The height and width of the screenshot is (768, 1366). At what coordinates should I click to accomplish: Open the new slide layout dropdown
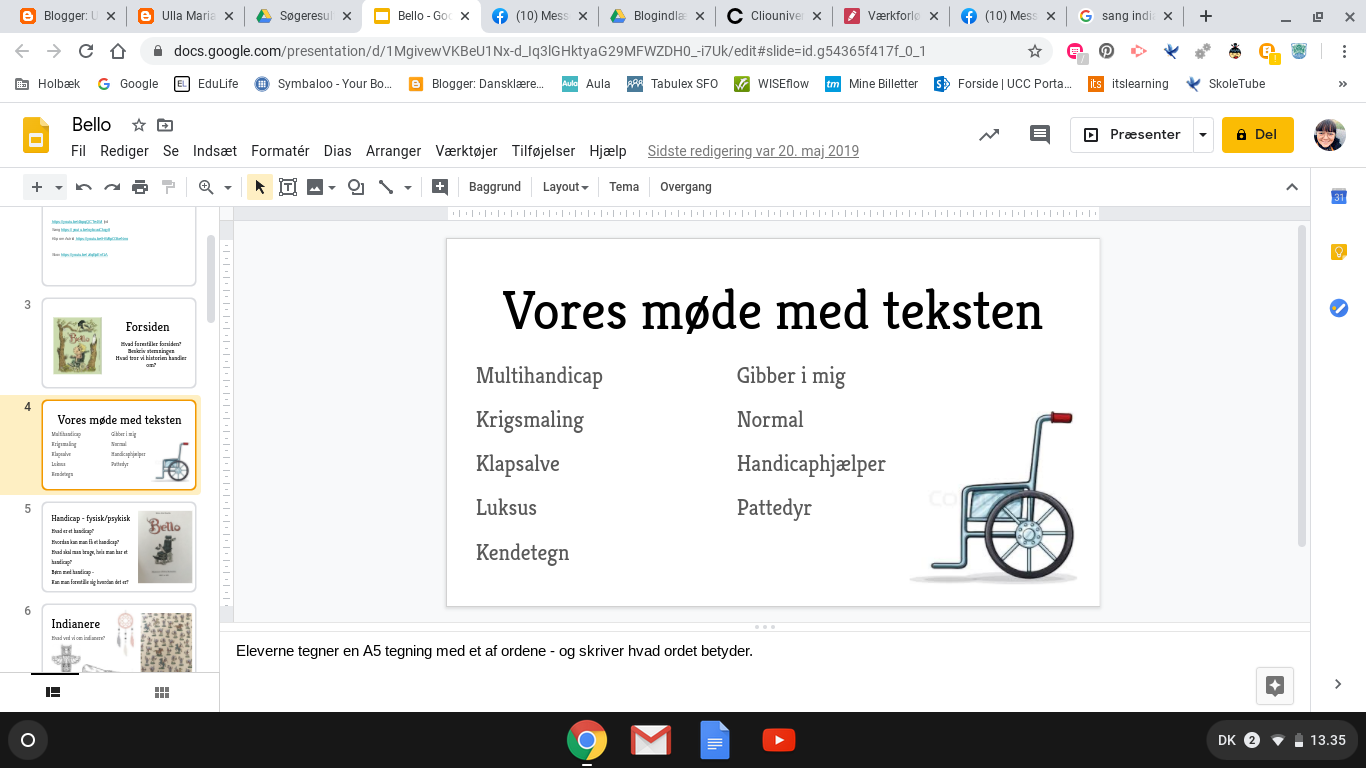point(59,187)
